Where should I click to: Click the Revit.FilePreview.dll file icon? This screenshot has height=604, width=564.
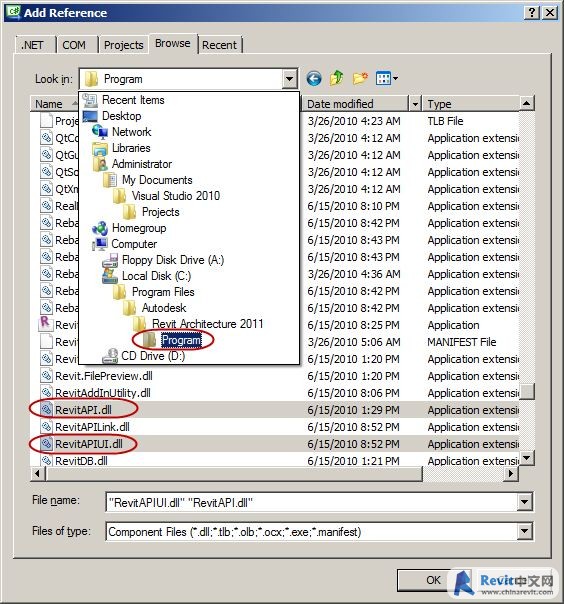46,376
